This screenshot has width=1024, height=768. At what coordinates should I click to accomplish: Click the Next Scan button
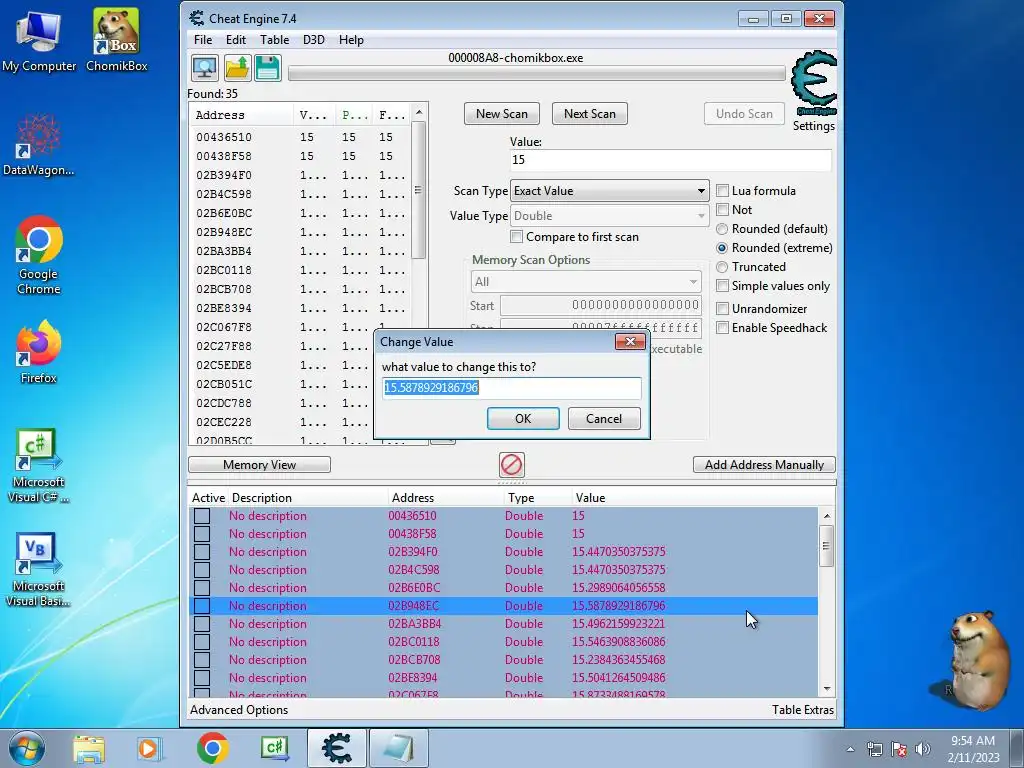590,114
